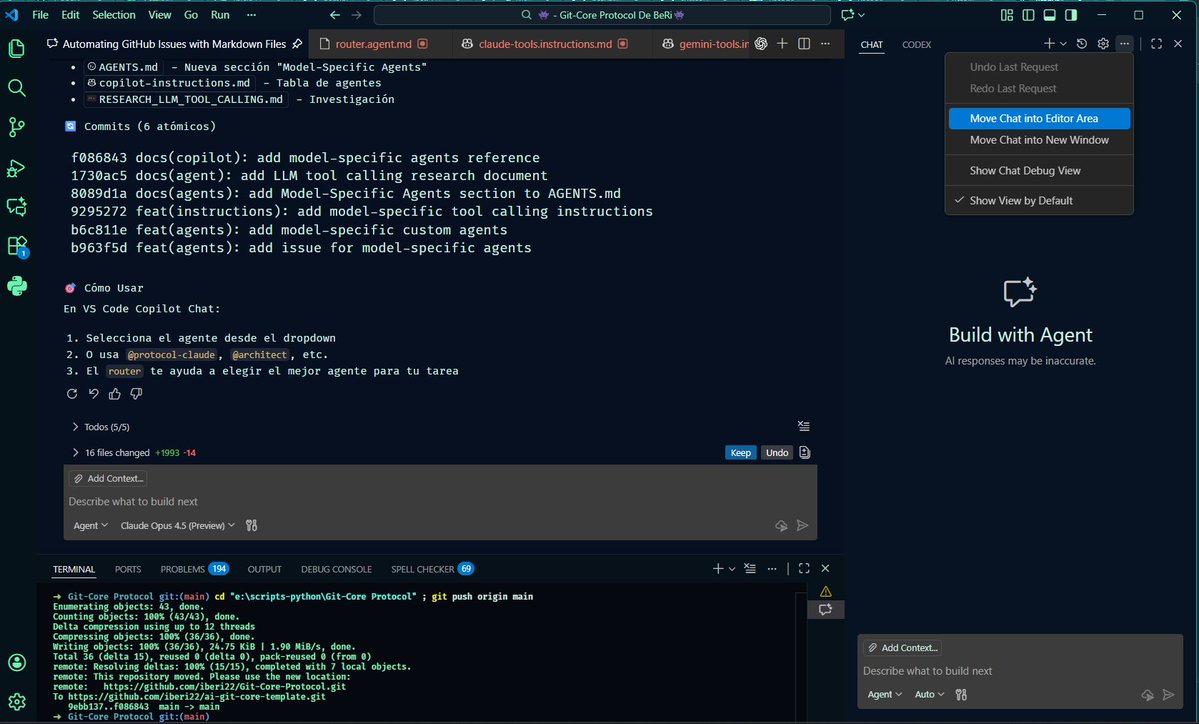Click the send arrow in right chat panel
The height and width of the screenshot is (724, 1199).
(1168, 694)
